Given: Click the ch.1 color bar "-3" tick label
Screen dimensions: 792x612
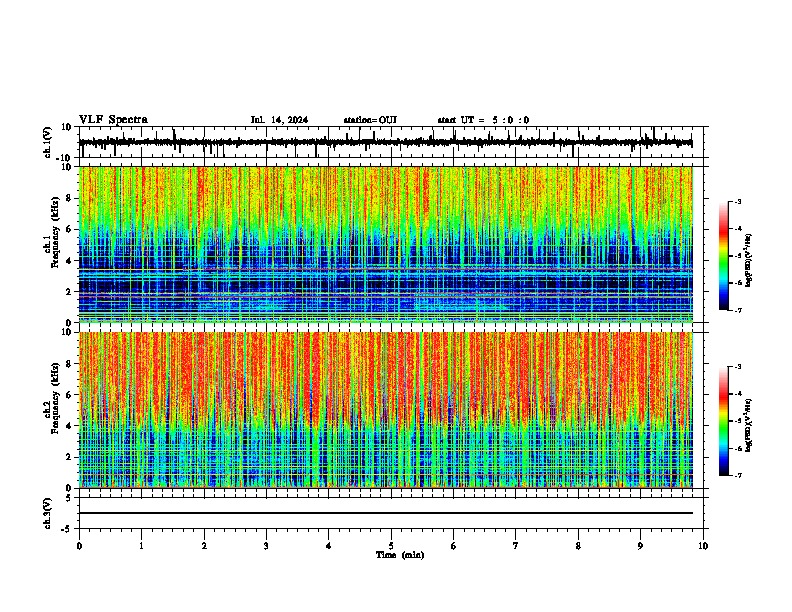Looking at the screenshot, I should (x=737, y=201).
